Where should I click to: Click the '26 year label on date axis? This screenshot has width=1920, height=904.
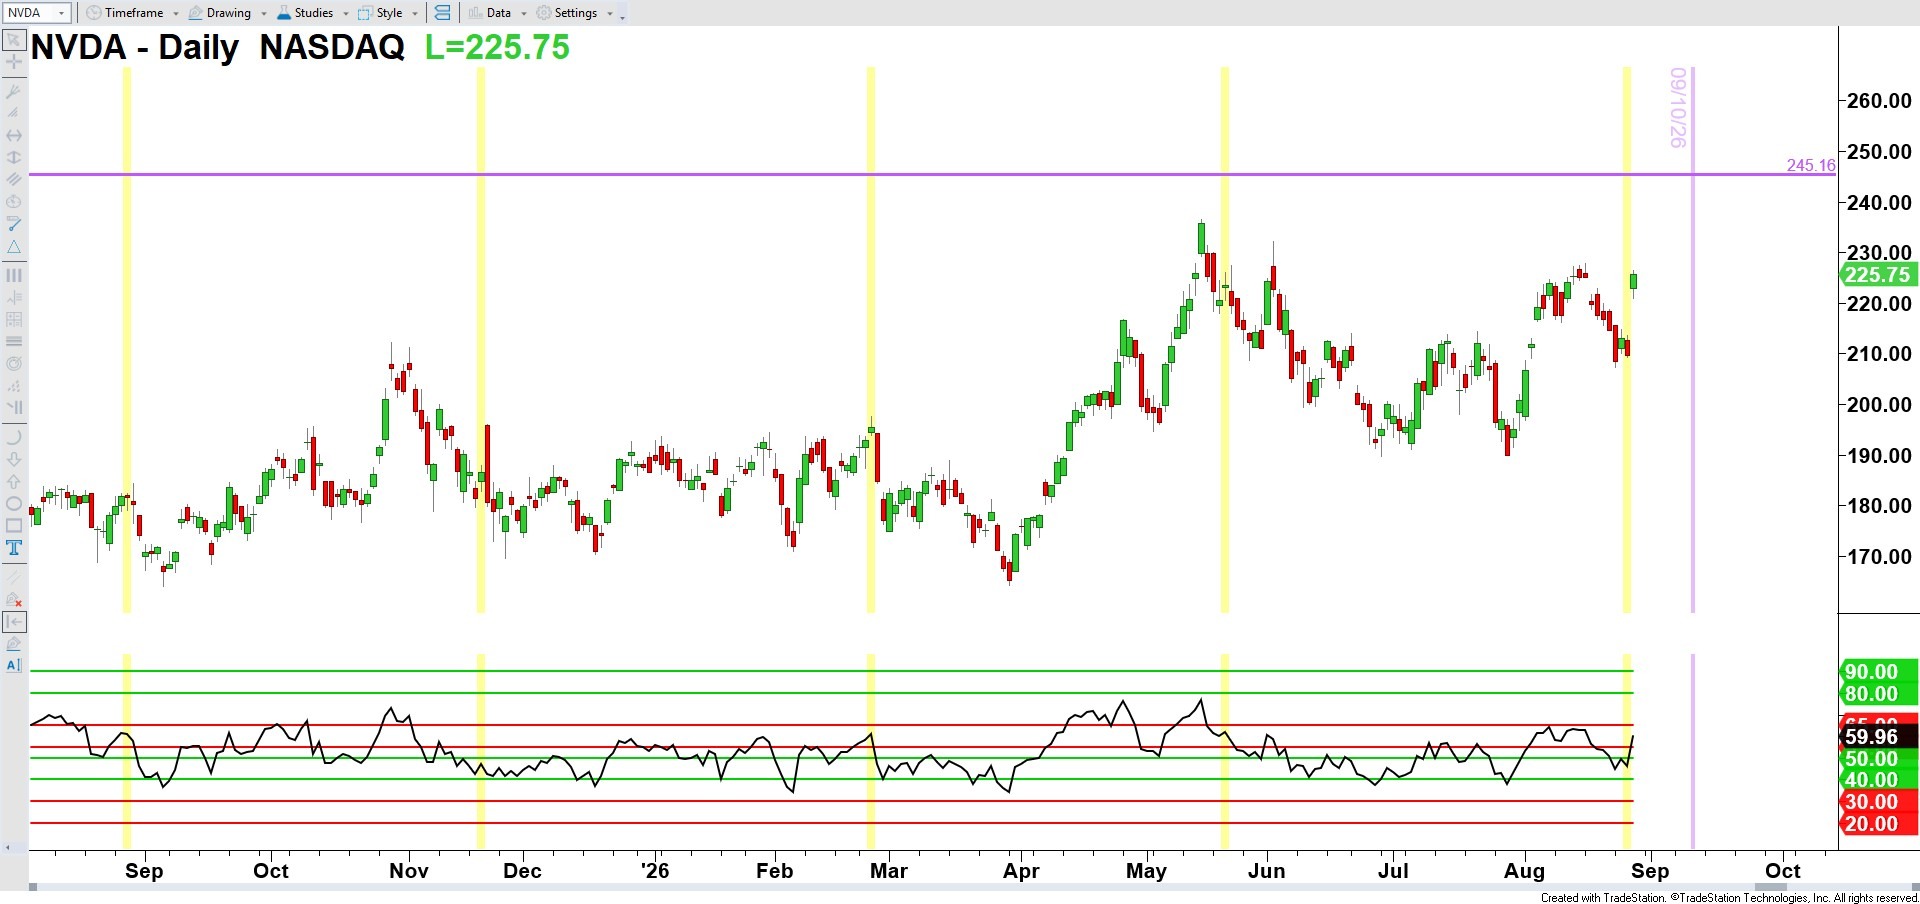pyautogui.click(x=655, y=870)
